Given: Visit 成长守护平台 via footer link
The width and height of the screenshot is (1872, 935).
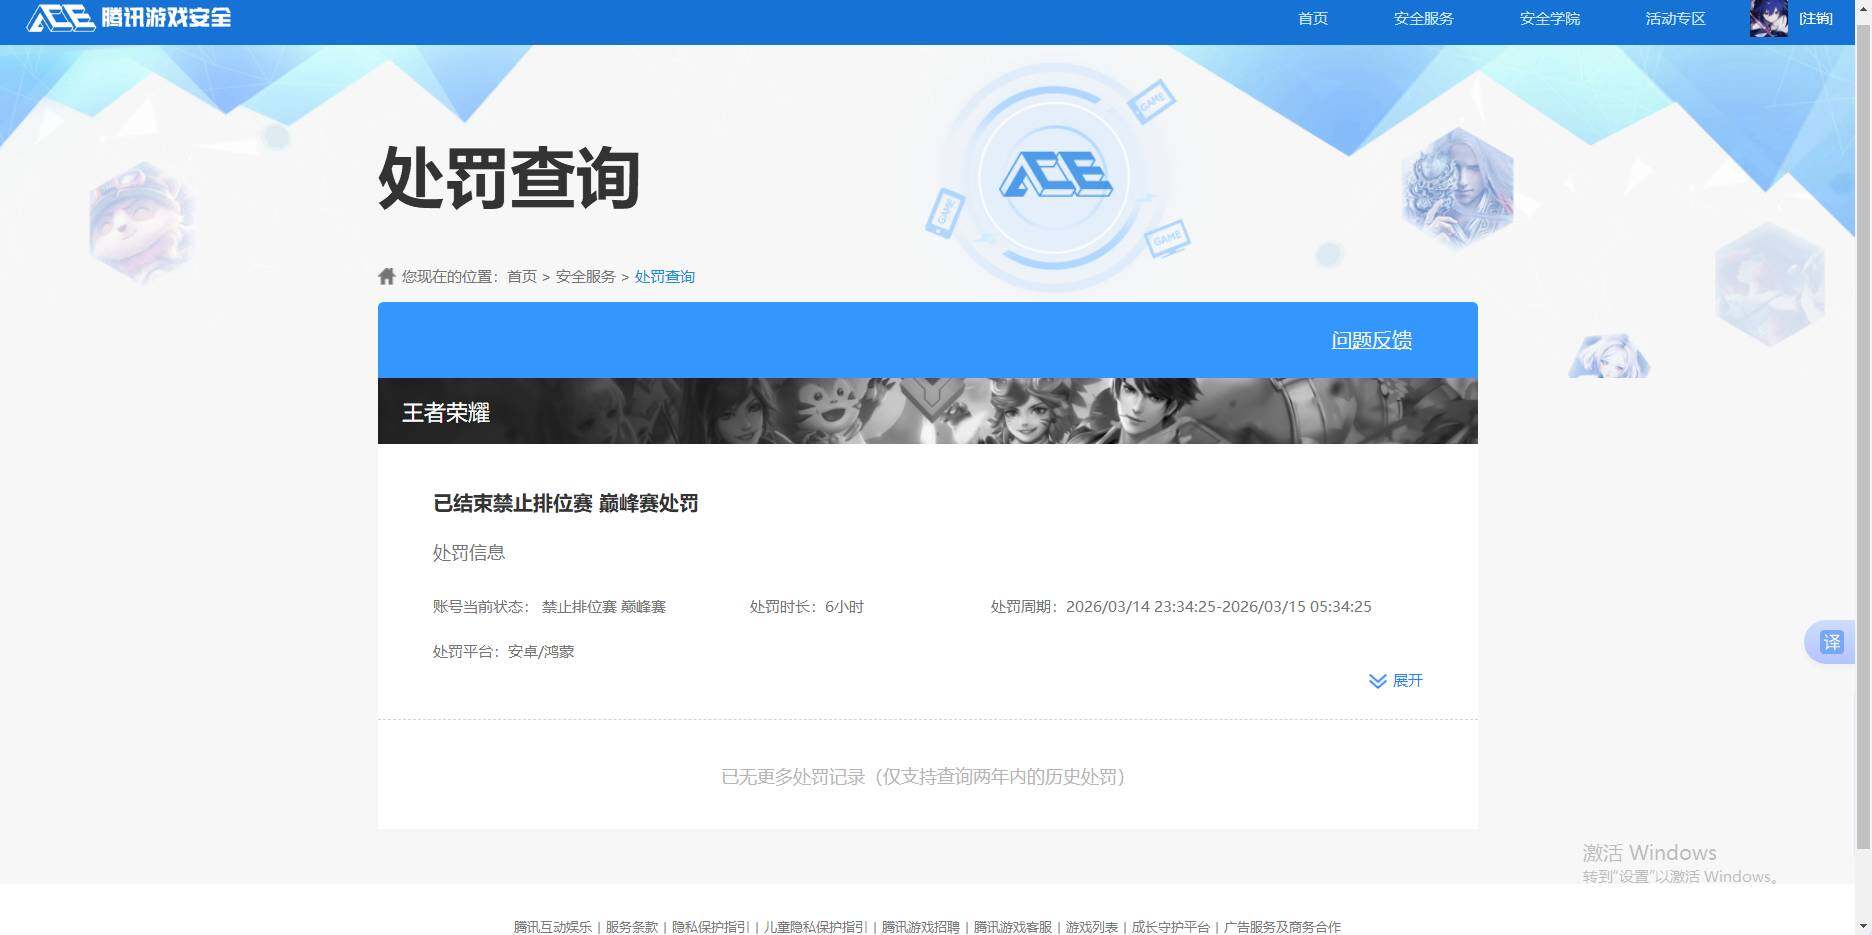Looking at the screenshot, I should (x=1172, y=927).
